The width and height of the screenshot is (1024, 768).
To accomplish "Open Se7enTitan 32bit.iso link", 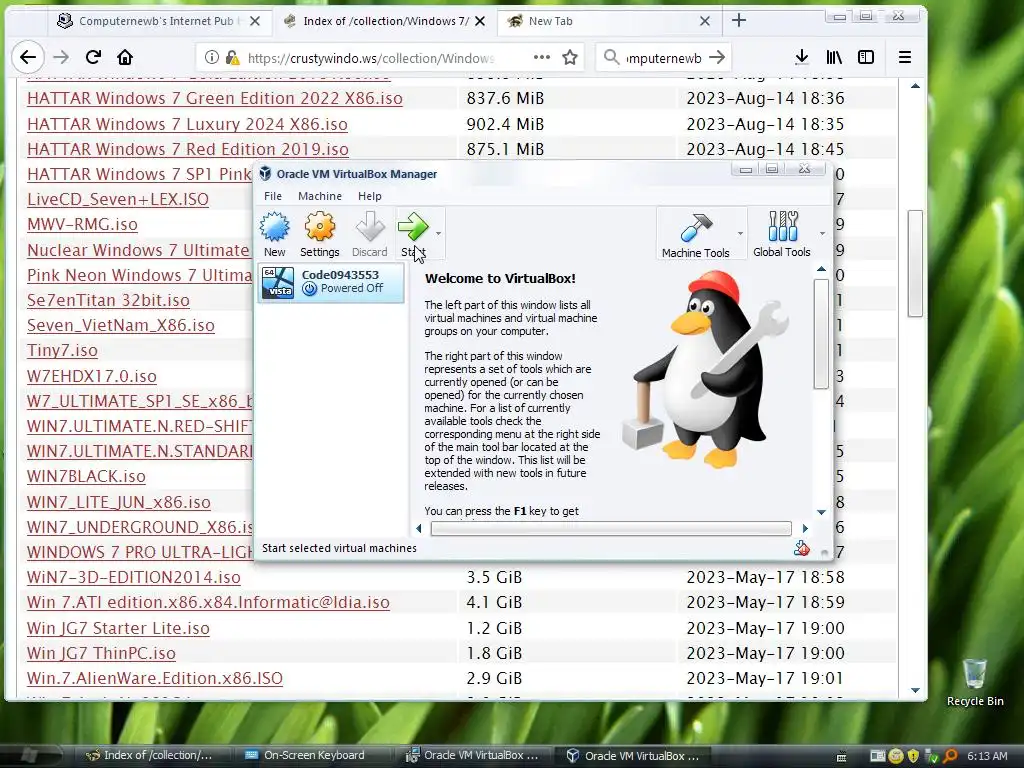I will click(108, 300).
